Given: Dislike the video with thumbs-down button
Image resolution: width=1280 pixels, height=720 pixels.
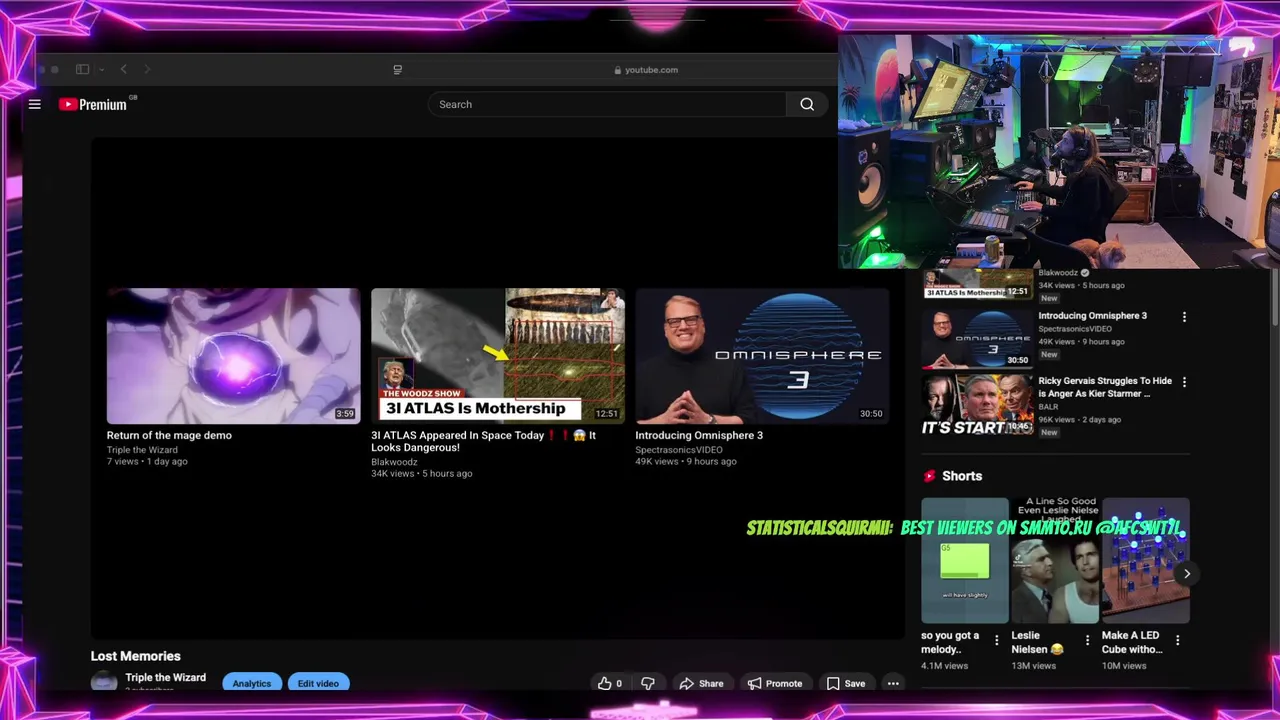Looking at the screenshot, I should click(648, 683).
